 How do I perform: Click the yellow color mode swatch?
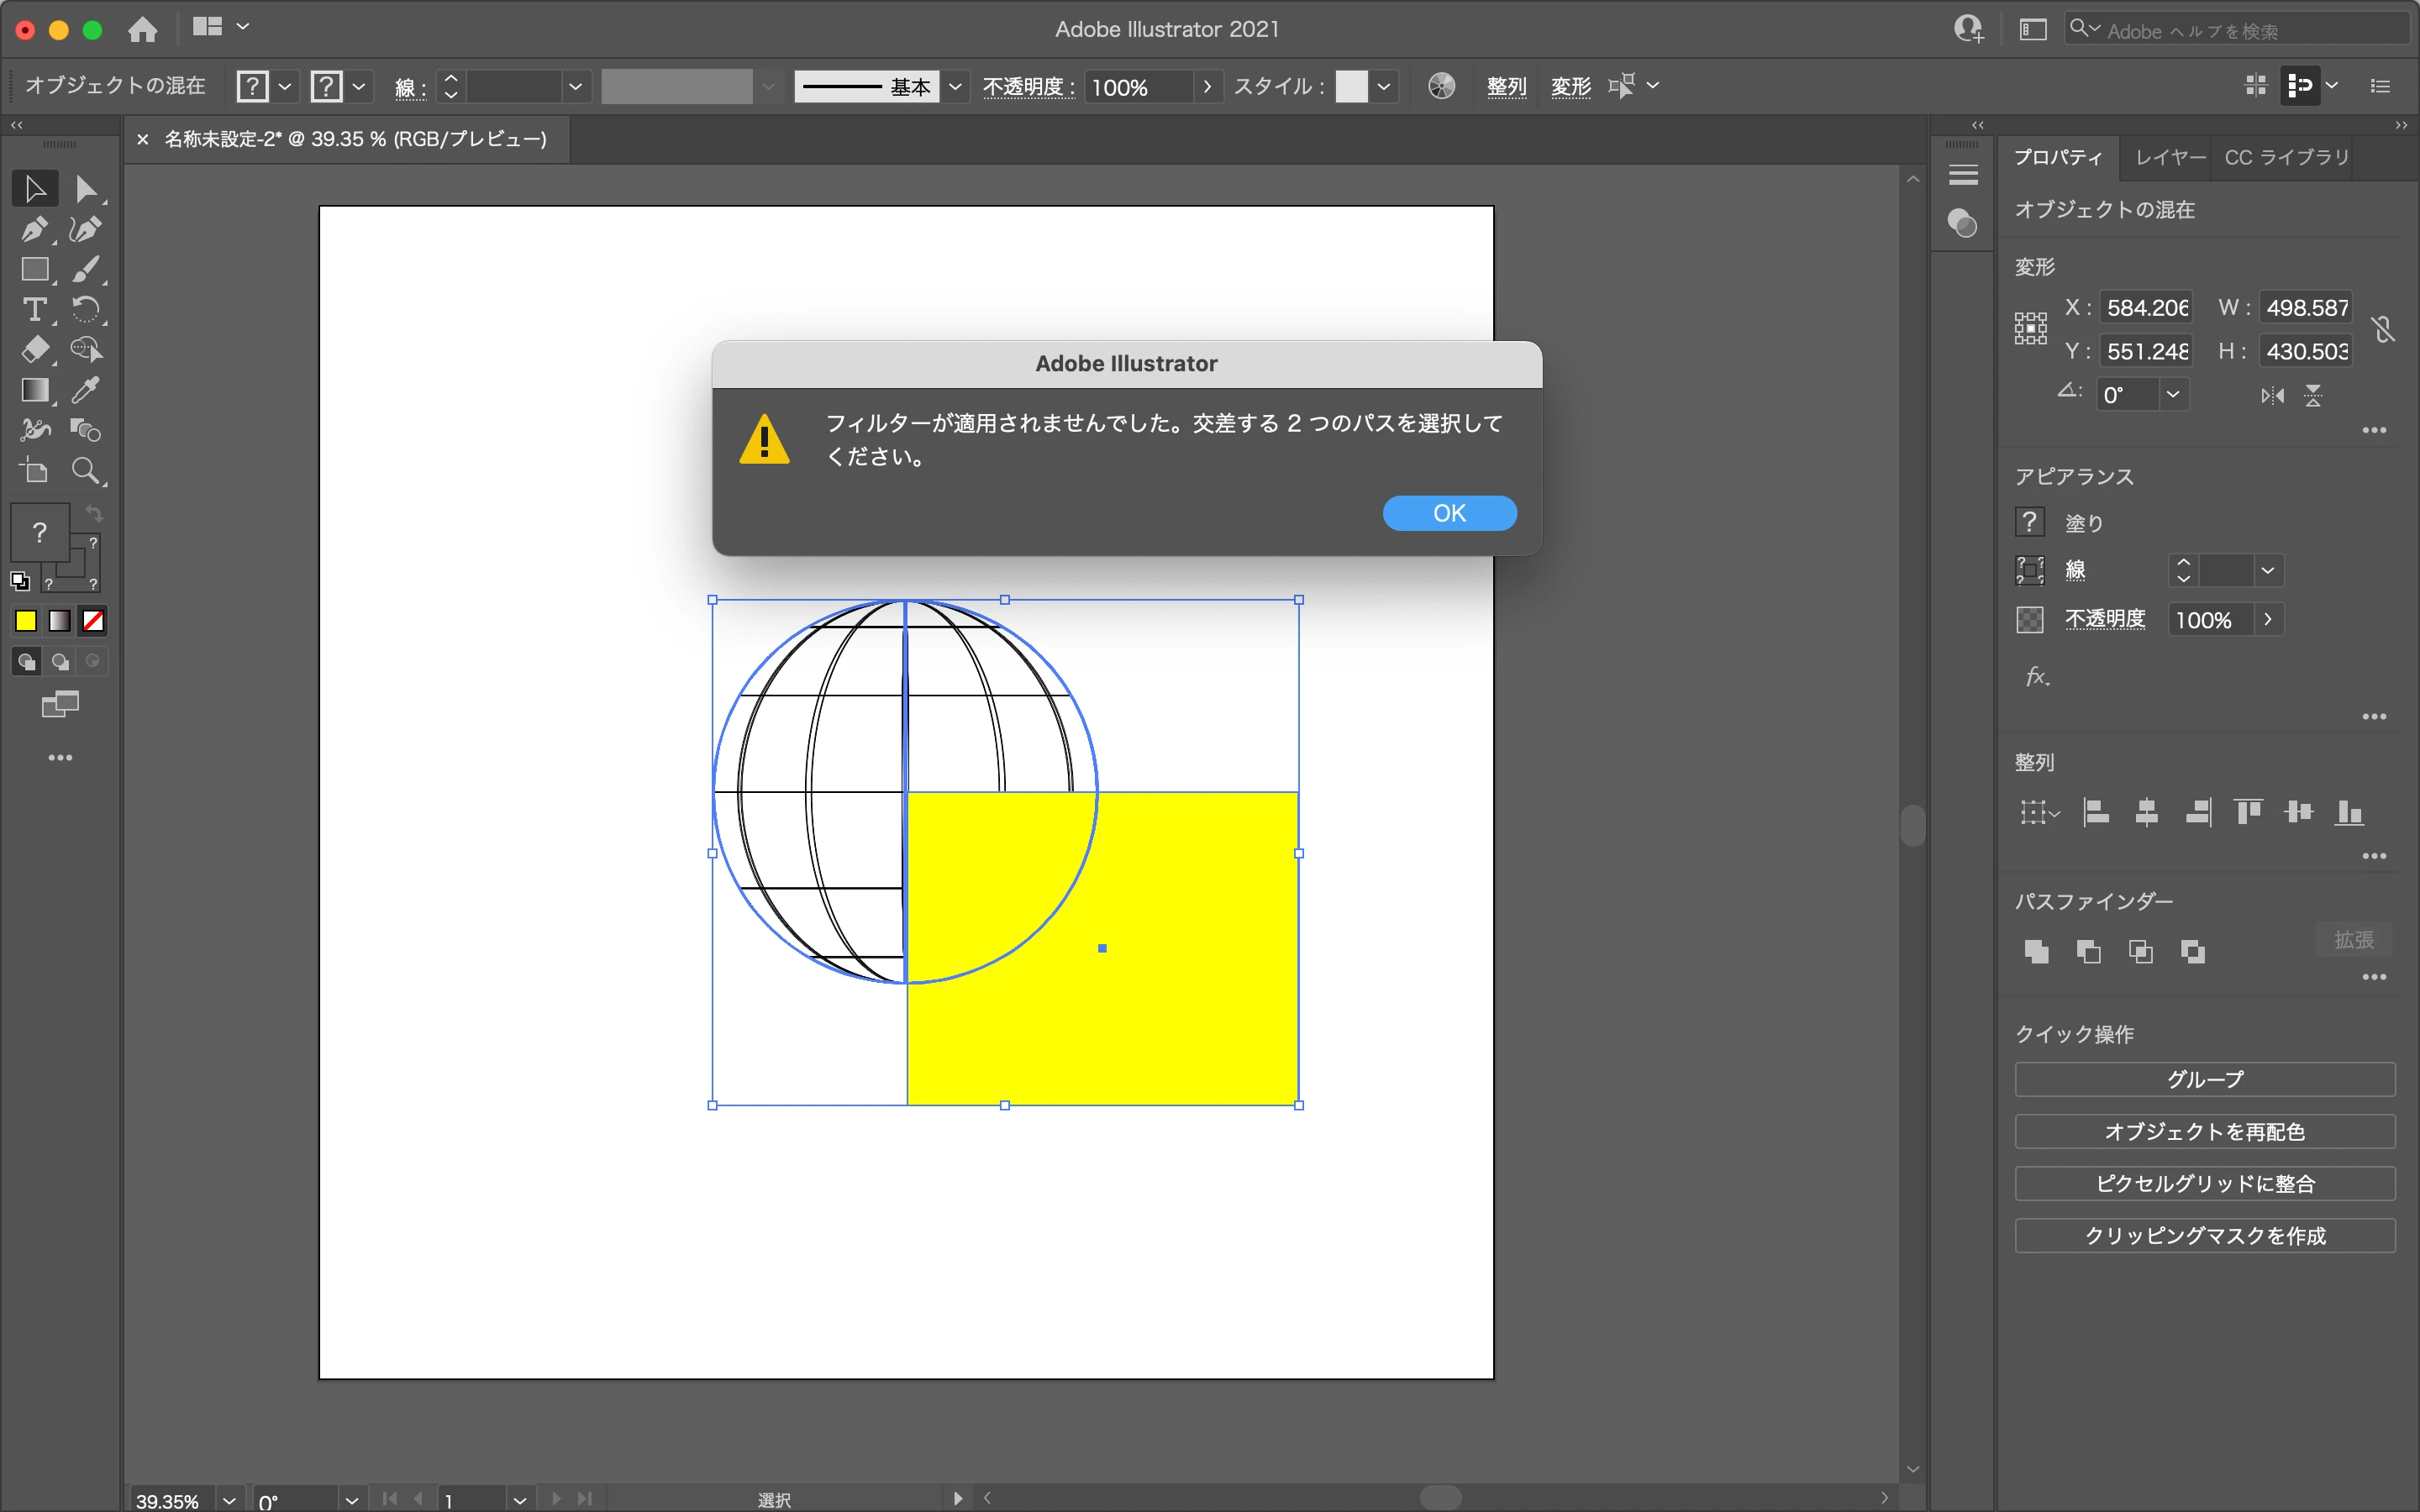pyautogui.click(x=26, y=621)
